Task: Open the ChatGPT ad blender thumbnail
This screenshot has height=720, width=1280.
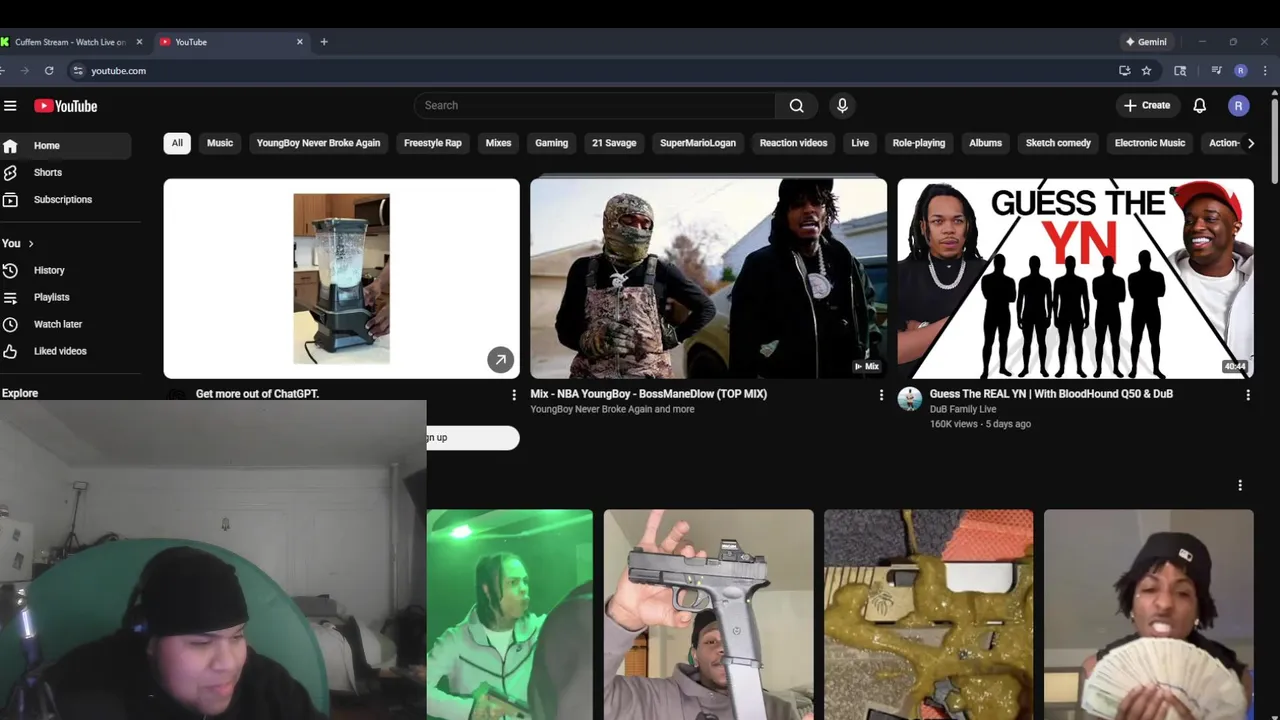Action: 341,278
